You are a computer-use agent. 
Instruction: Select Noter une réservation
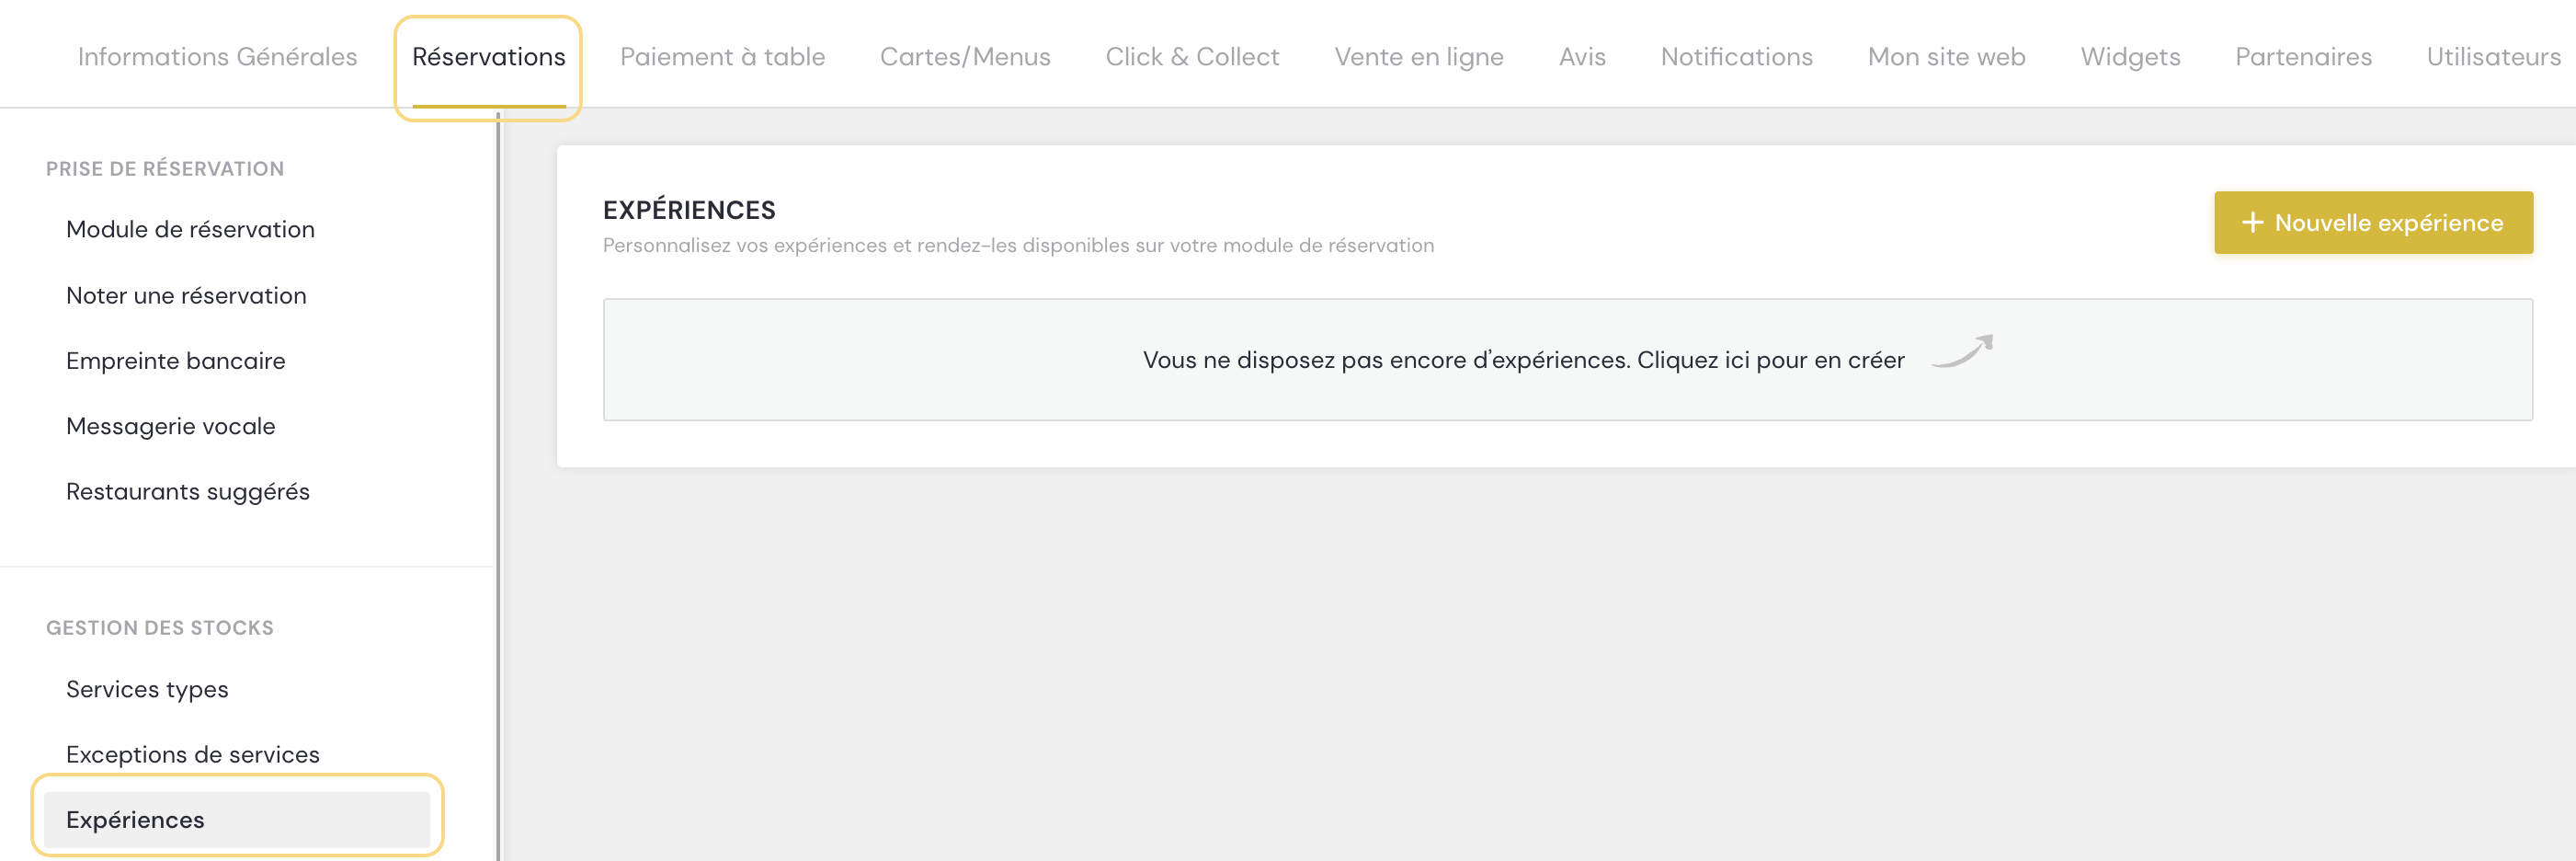coord(186,295)
